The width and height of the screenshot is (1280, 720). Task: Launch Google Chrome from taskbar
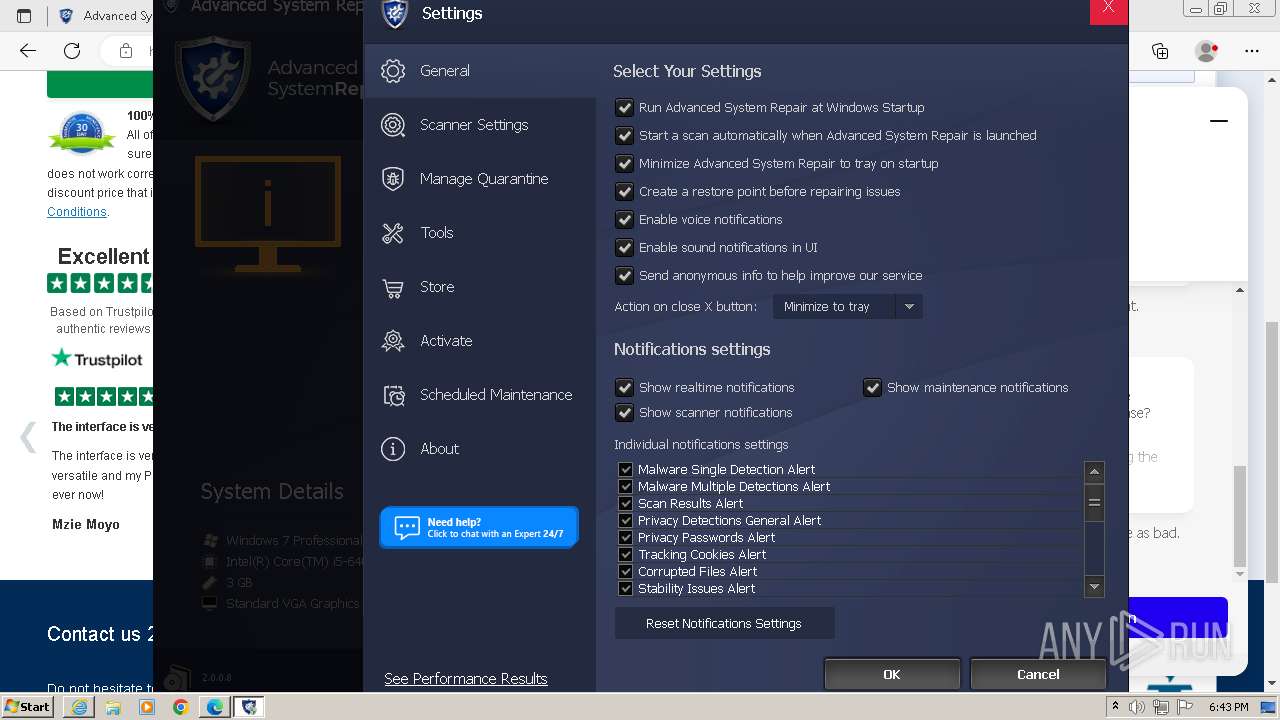[181, 707]
